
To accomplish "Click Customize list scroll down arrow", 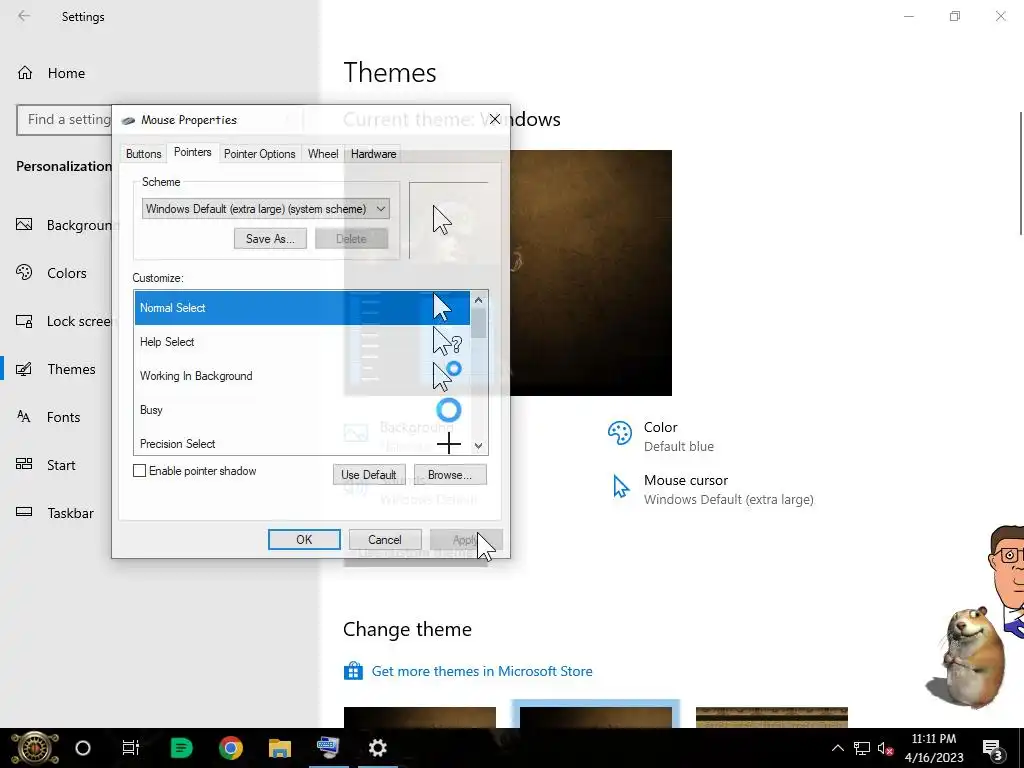I will [x=479, y=446].
